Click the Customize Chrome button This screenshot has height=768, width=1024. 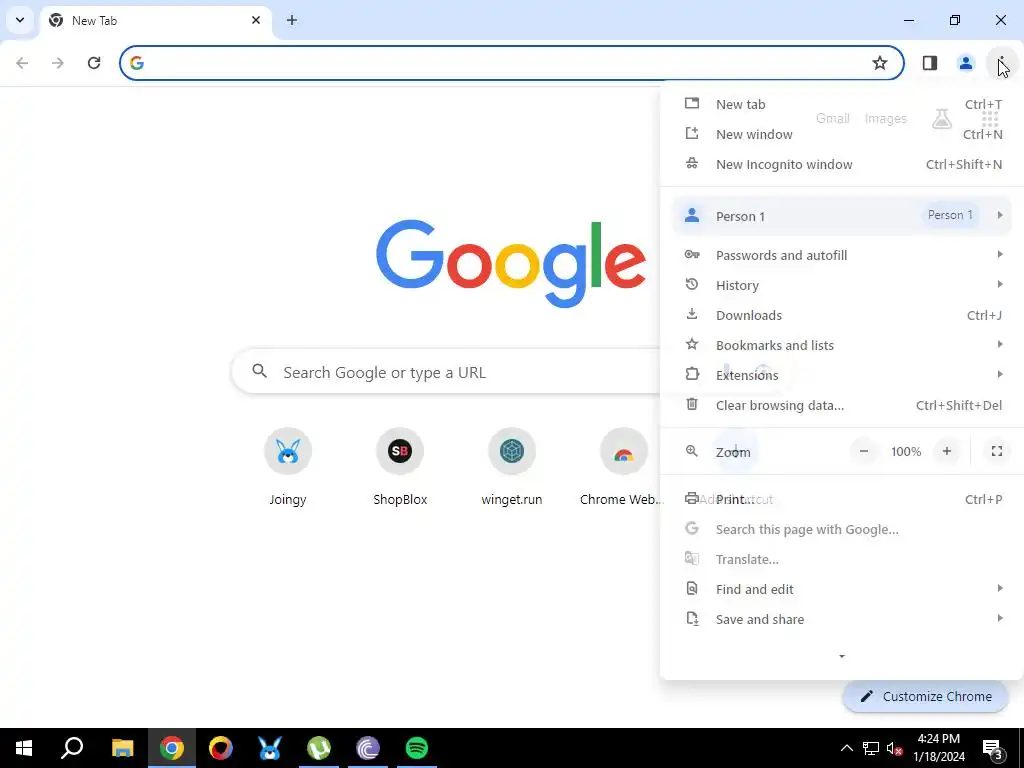[x=925, y=697]
